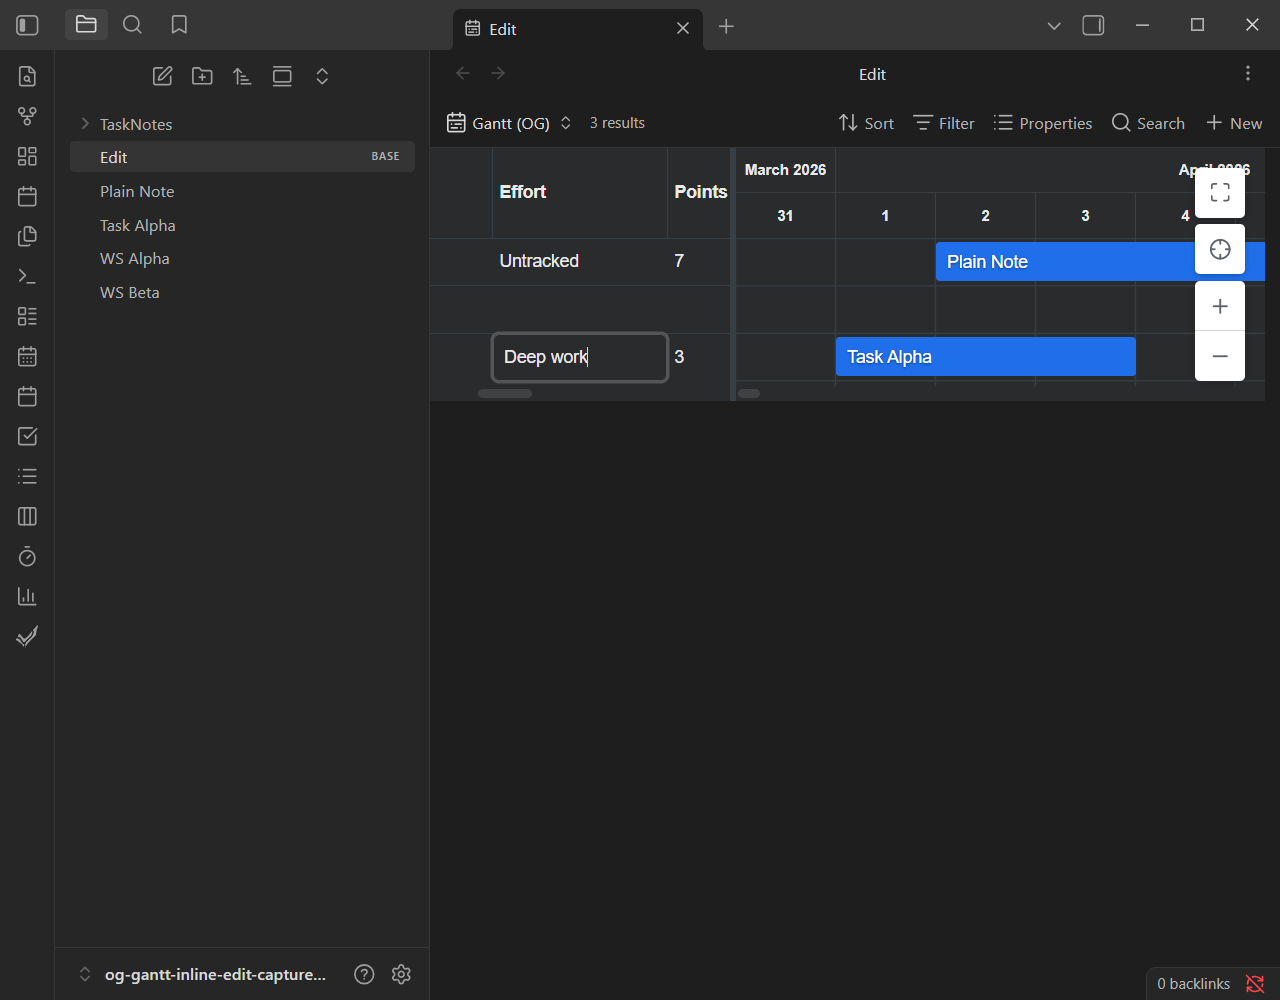Image resolution: width=1280 pixels, height=1000 pixels.
Task: Open the checkbox tasks ribbon icon
Action: click(27, 436)
